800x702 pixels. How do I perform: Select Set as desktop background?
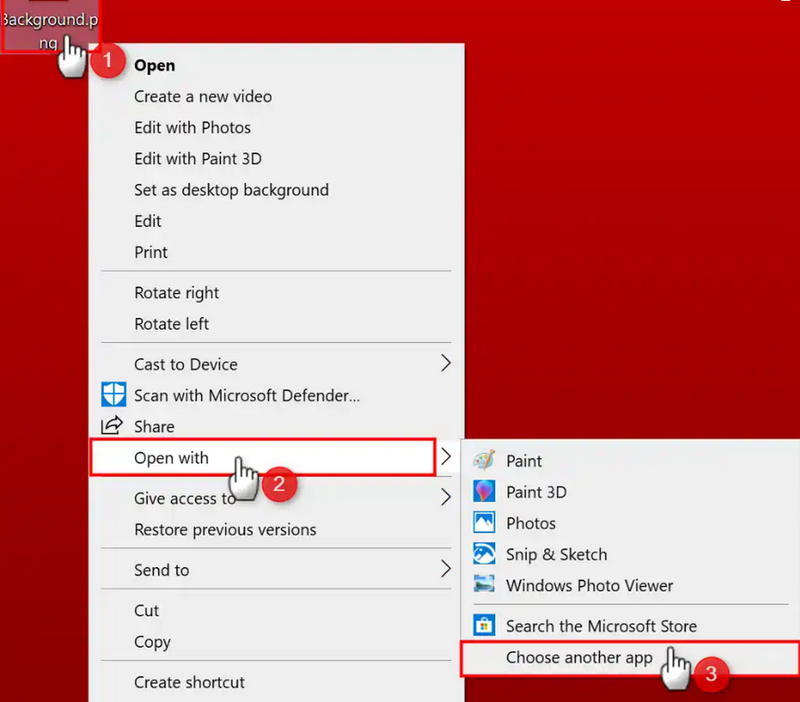276,190
